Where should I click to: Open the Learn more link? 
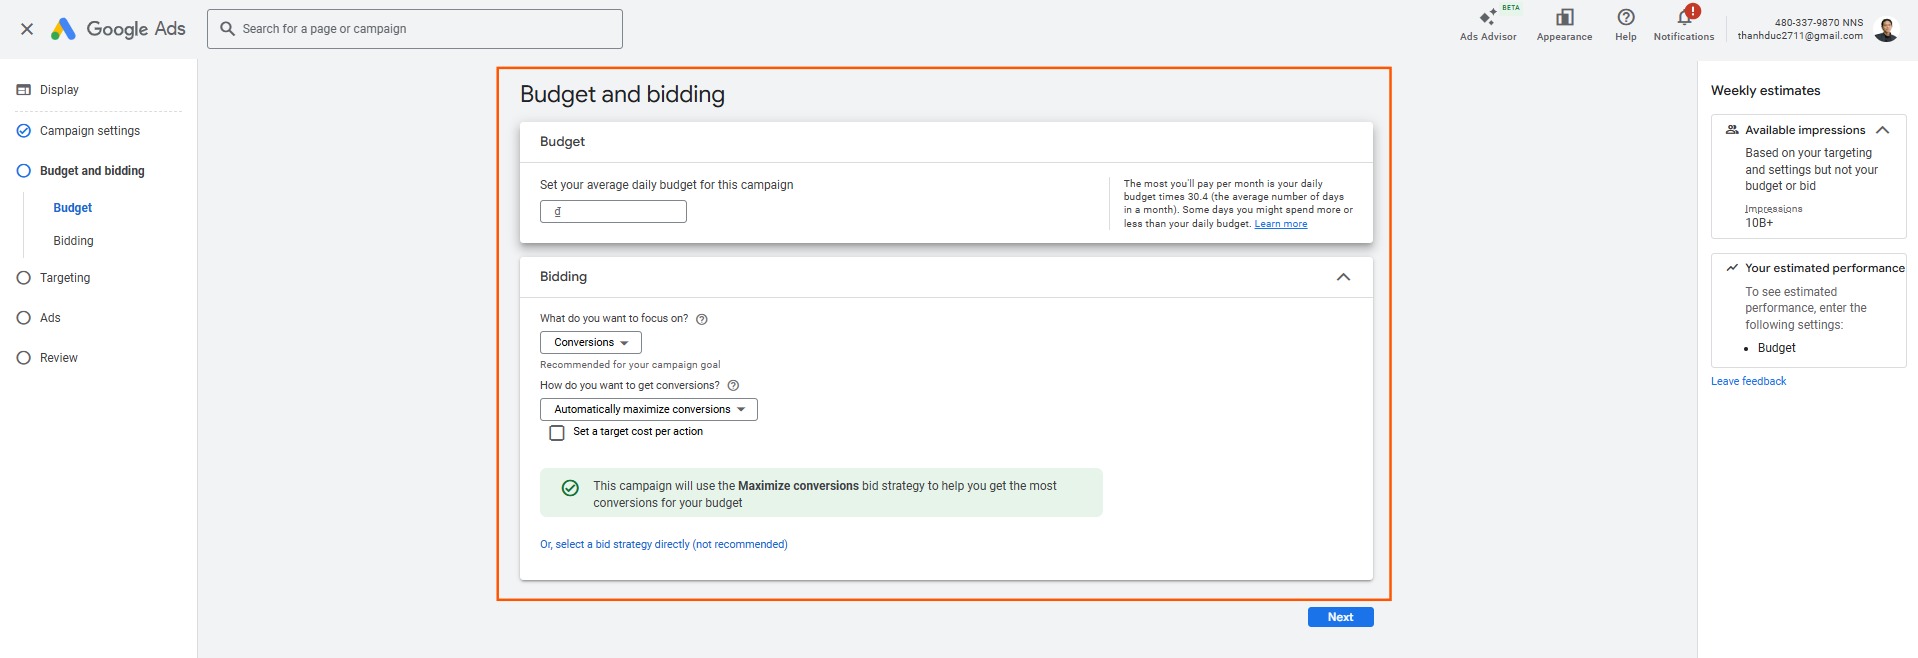tap(1280, 224)
